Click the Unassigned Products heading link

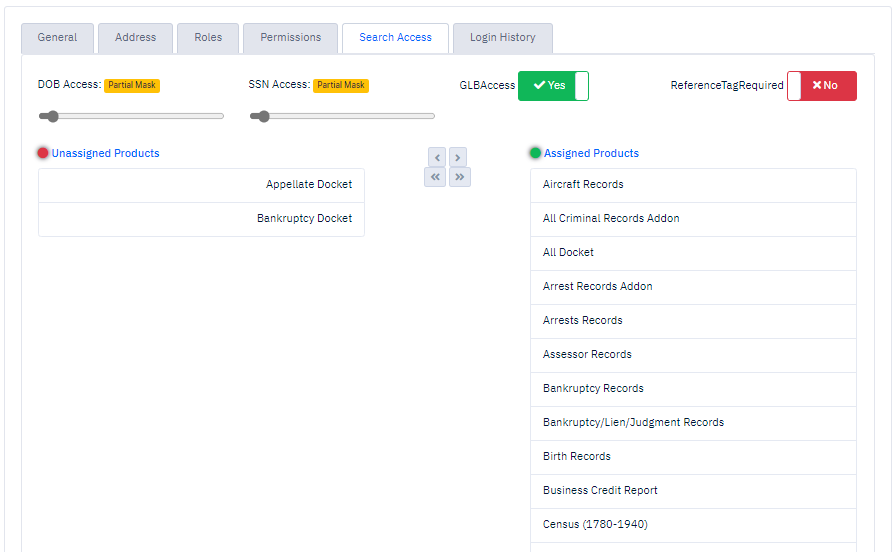pyautogui.click(x=105, y=153)
